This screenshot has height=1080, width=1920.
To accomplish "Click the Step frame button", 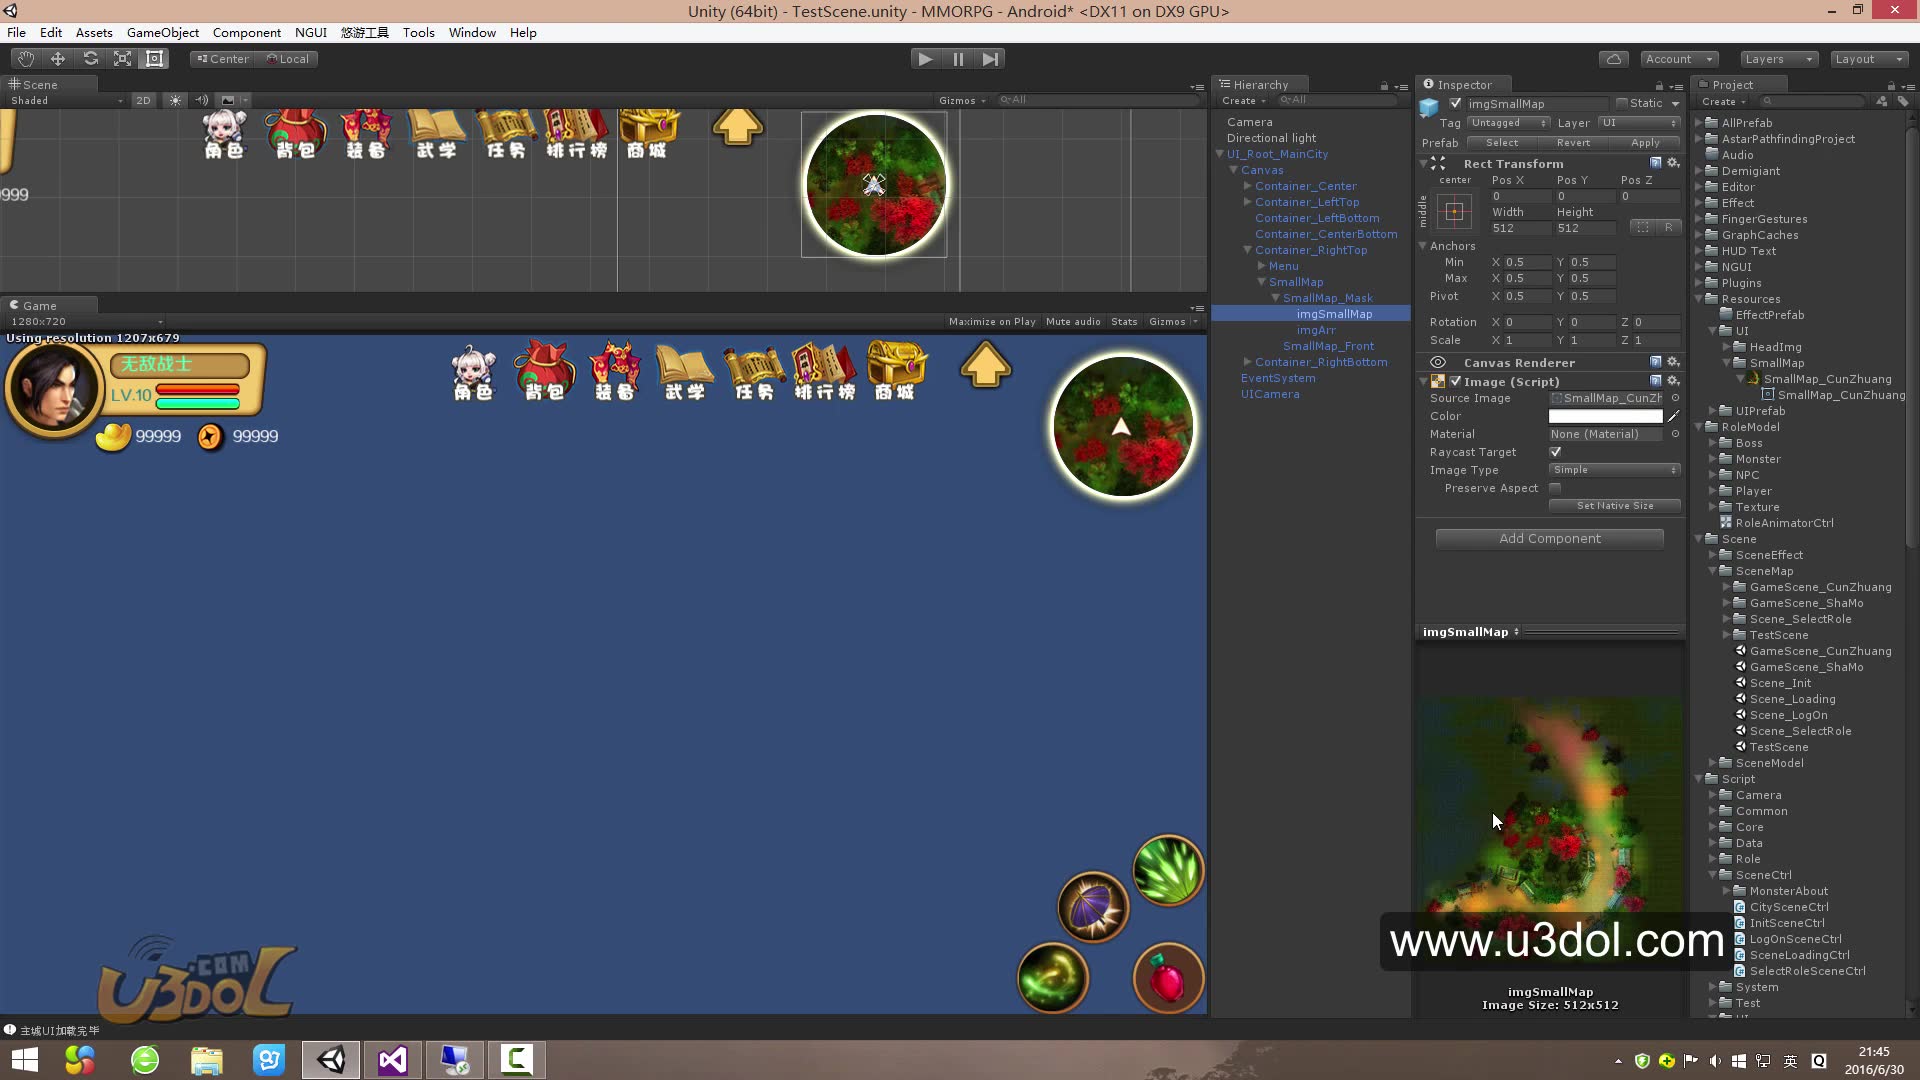I will coord(990,59).
